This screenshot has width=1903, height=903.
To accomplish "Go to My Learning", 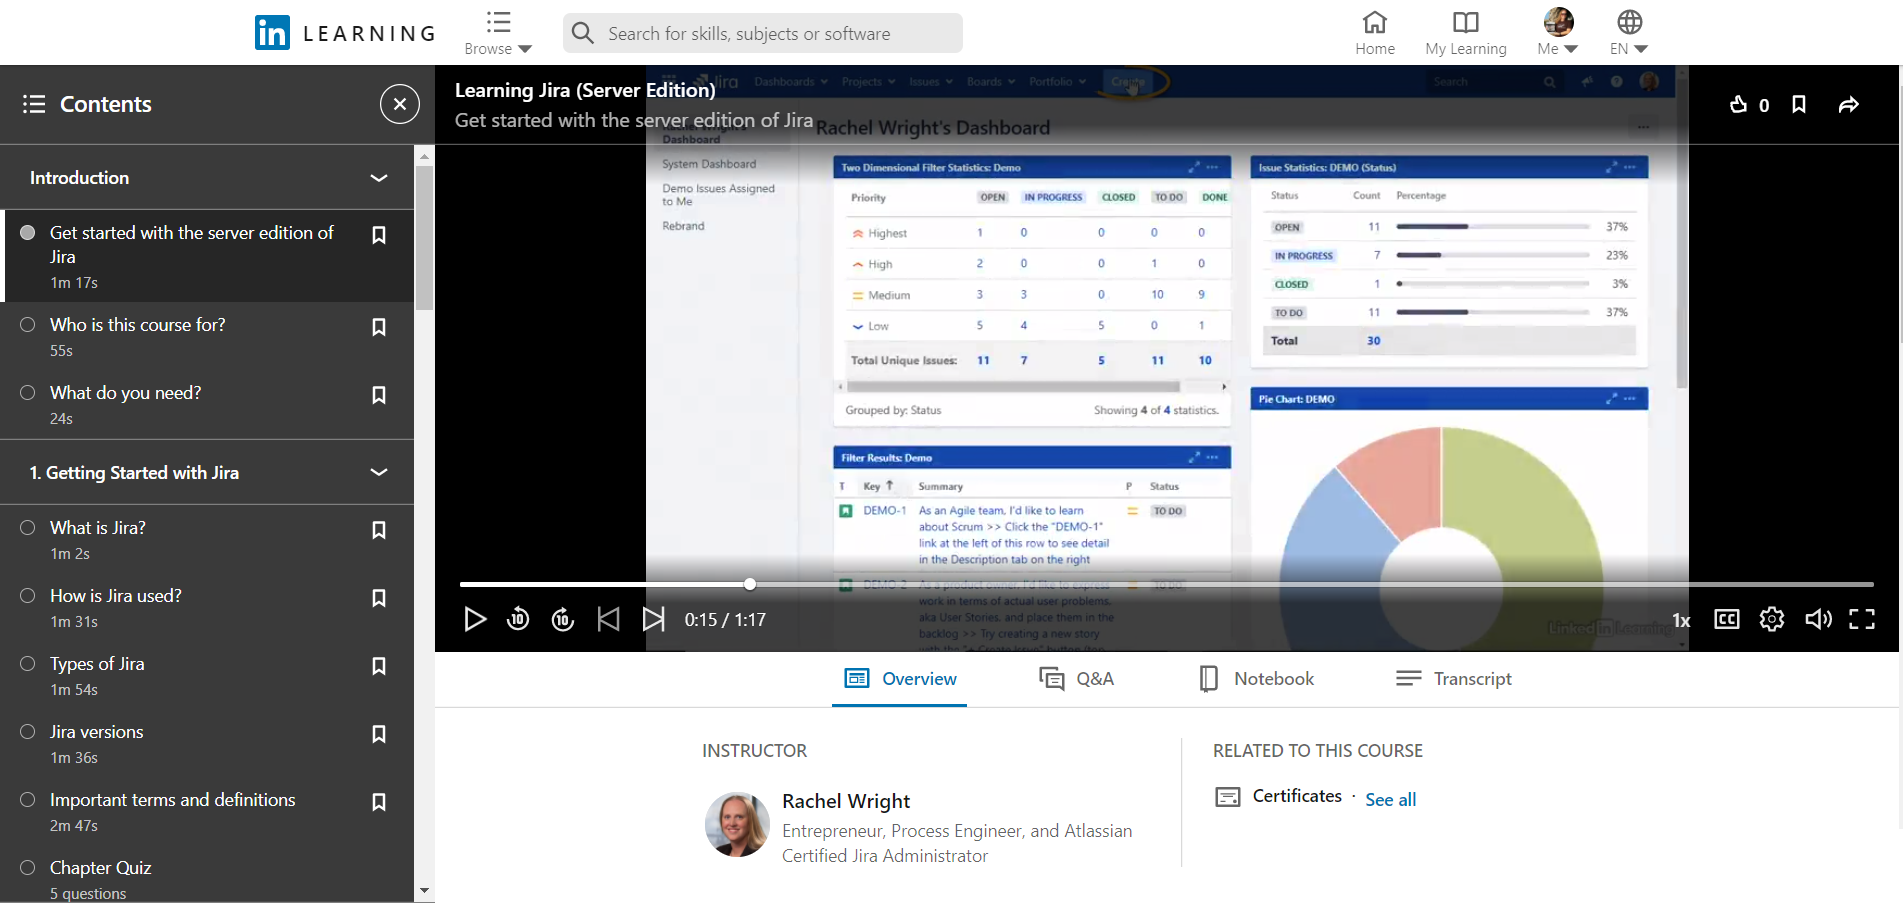I will coord(1465,33).
